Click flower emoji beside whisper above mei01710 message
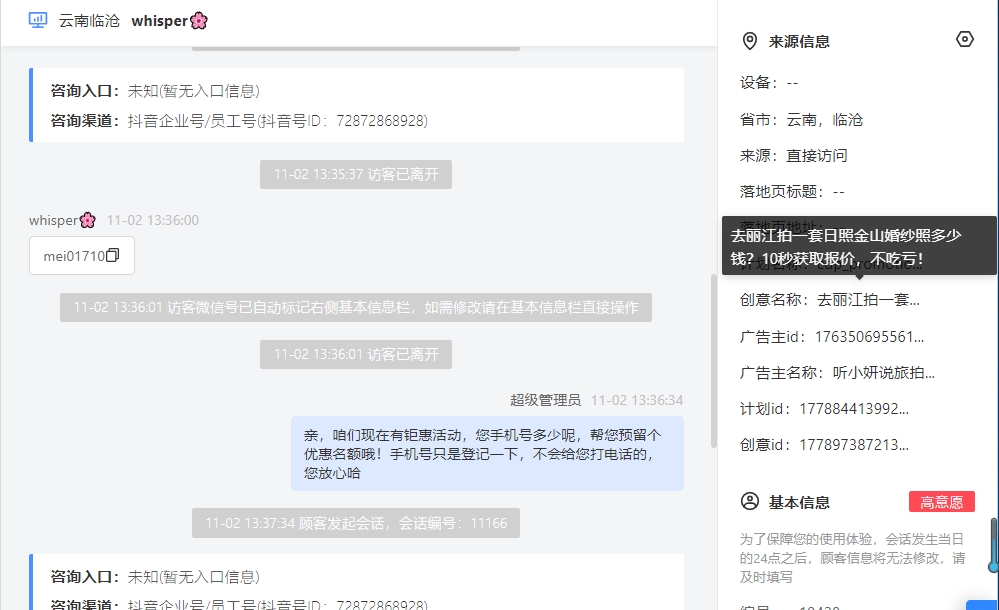This screenshot has height=610, width=999. [87, 220]
